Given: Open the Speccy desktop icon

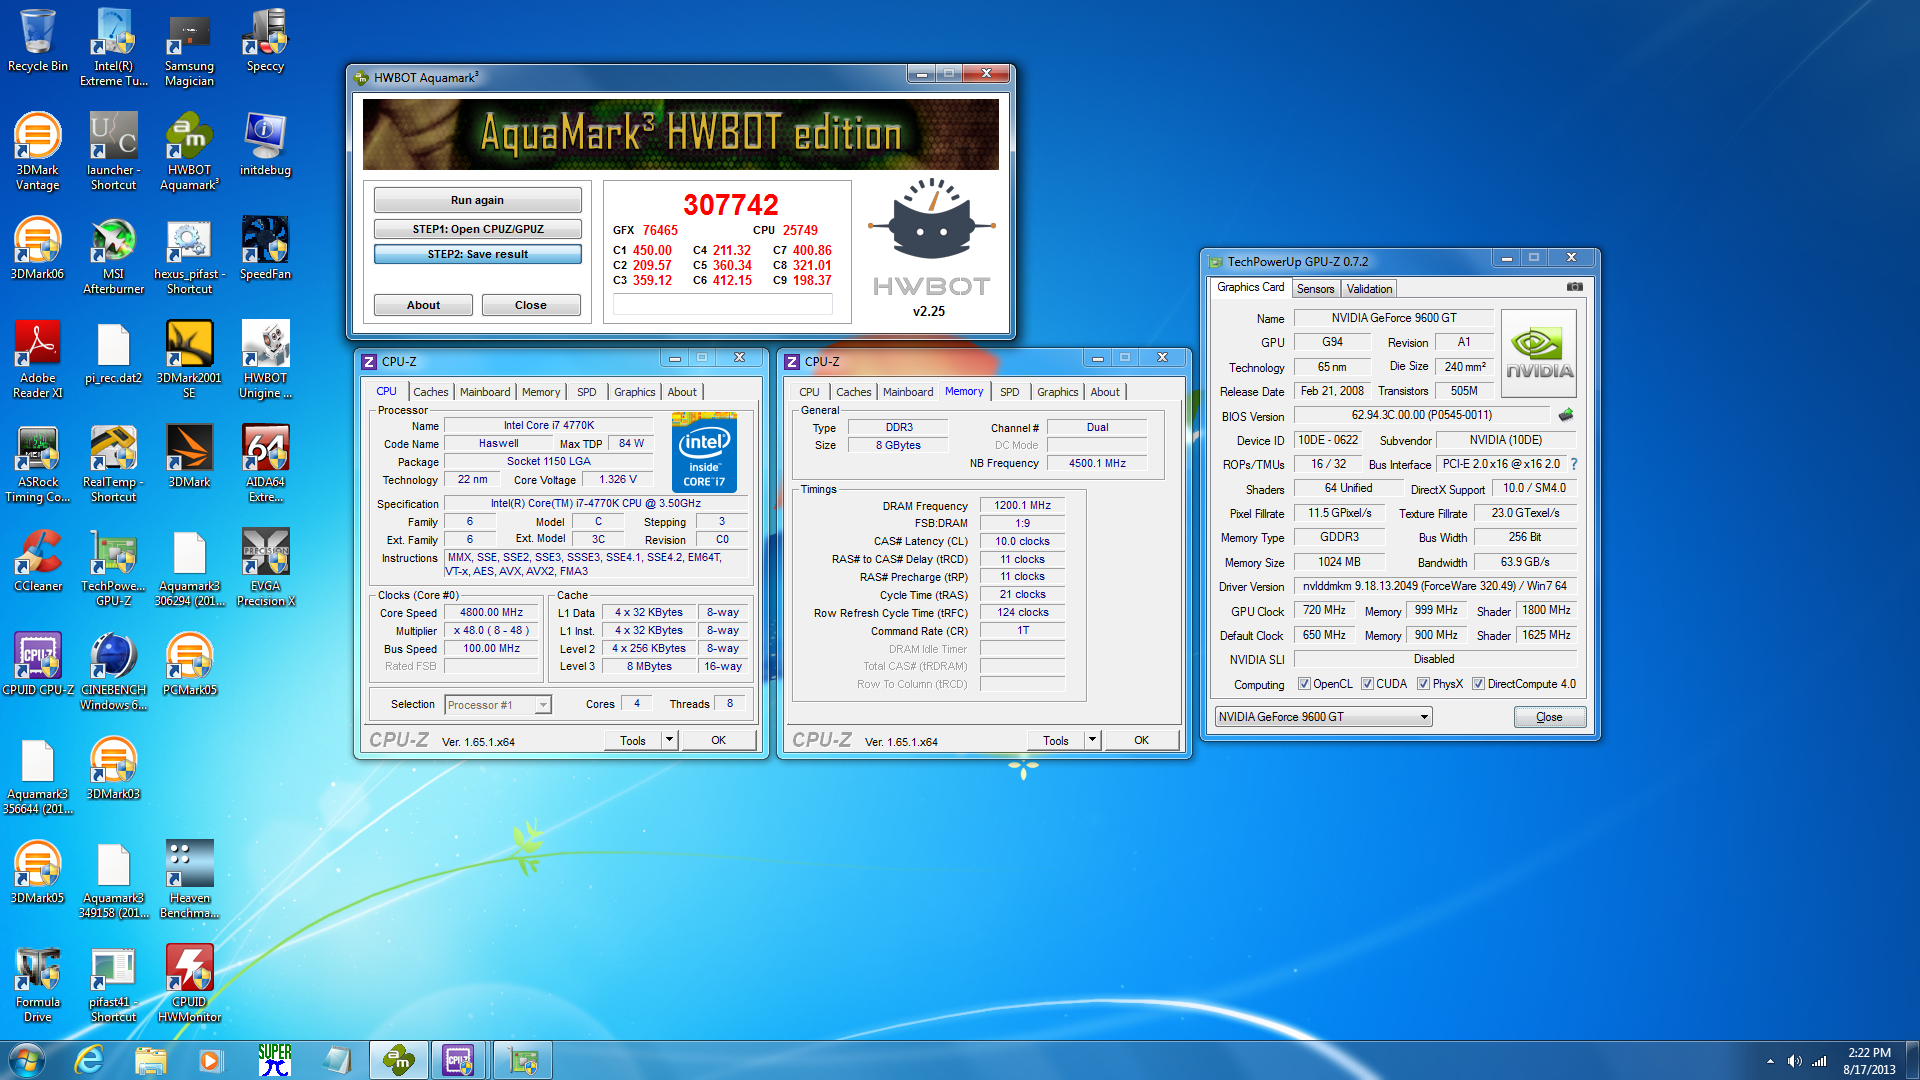Looking at the screenshot, I should point(266,40).
